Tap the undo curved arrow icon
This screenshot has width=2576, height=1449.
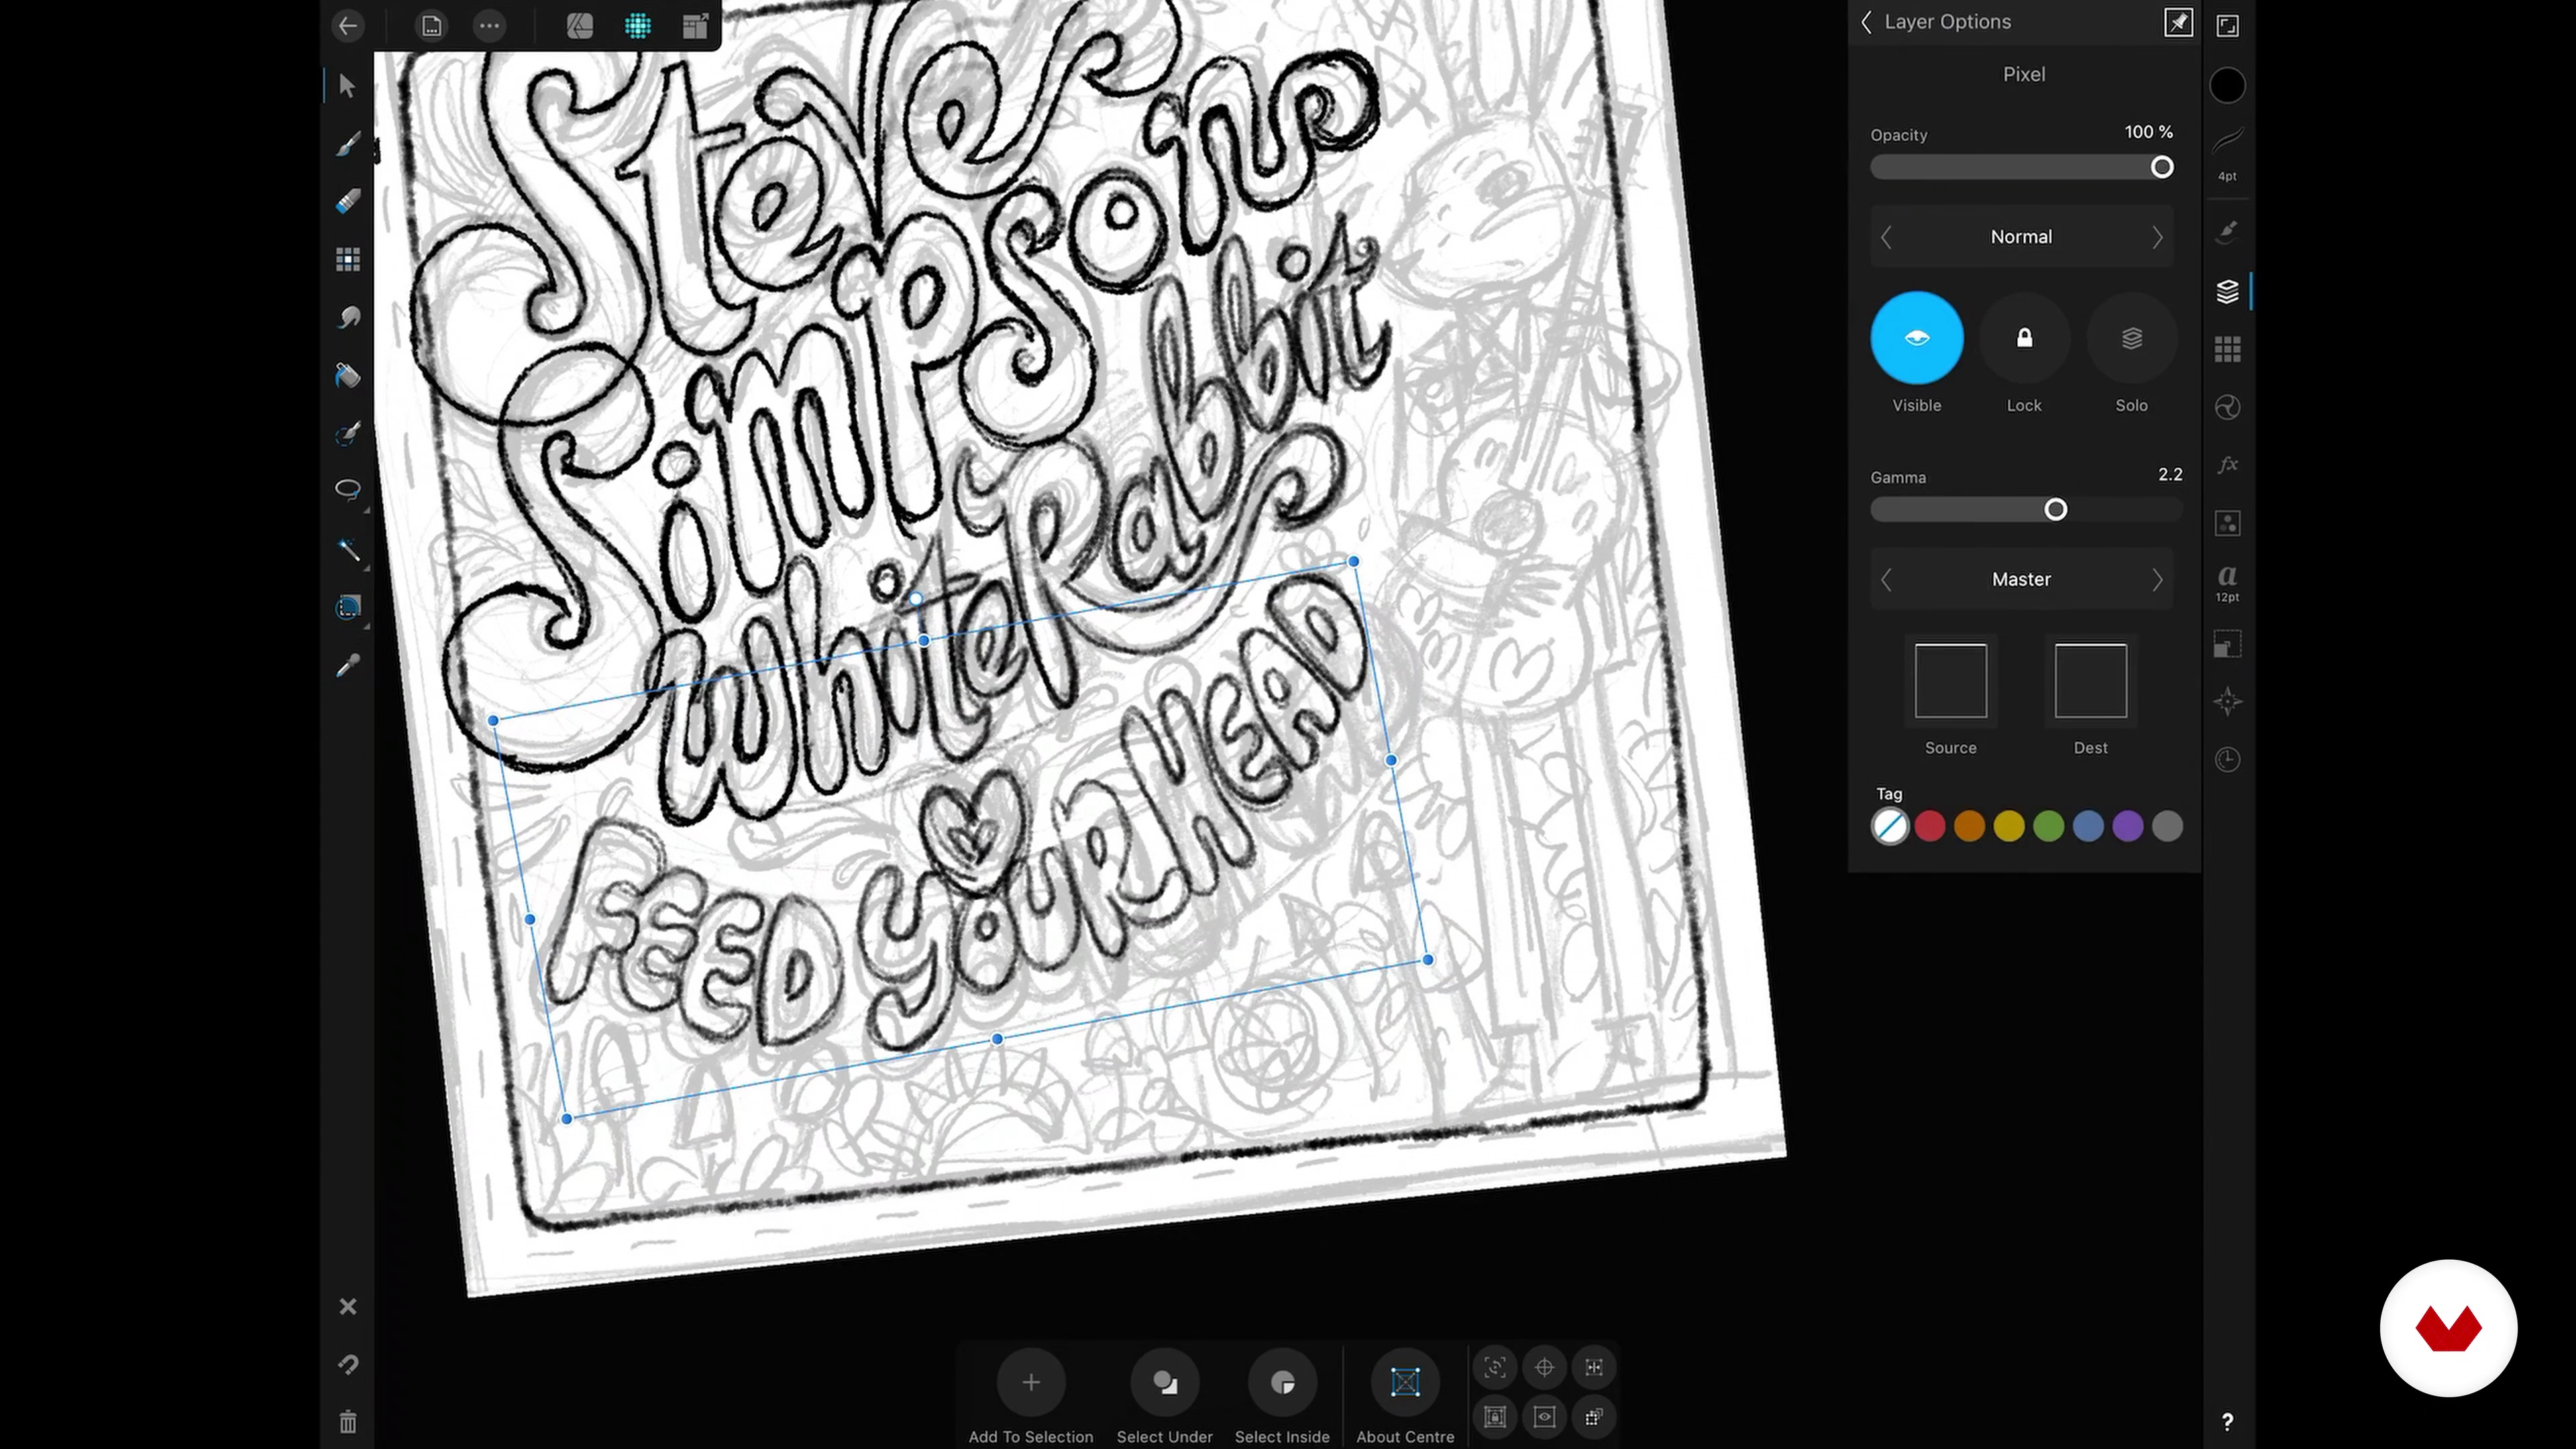tap(347, 1365)
